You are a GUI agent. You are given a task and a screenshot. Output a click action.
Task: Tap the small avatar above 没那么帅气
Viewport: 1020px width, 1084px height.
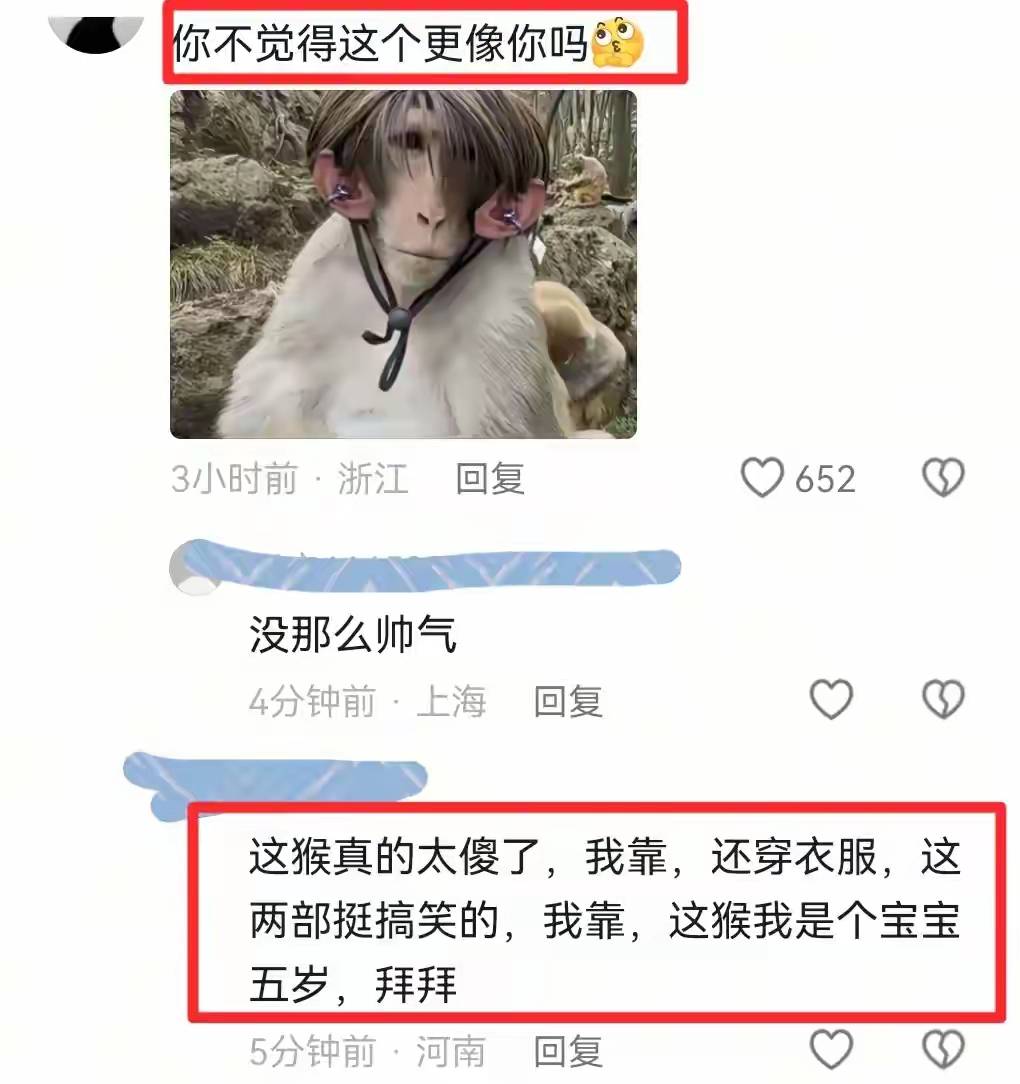click(194, 570)
